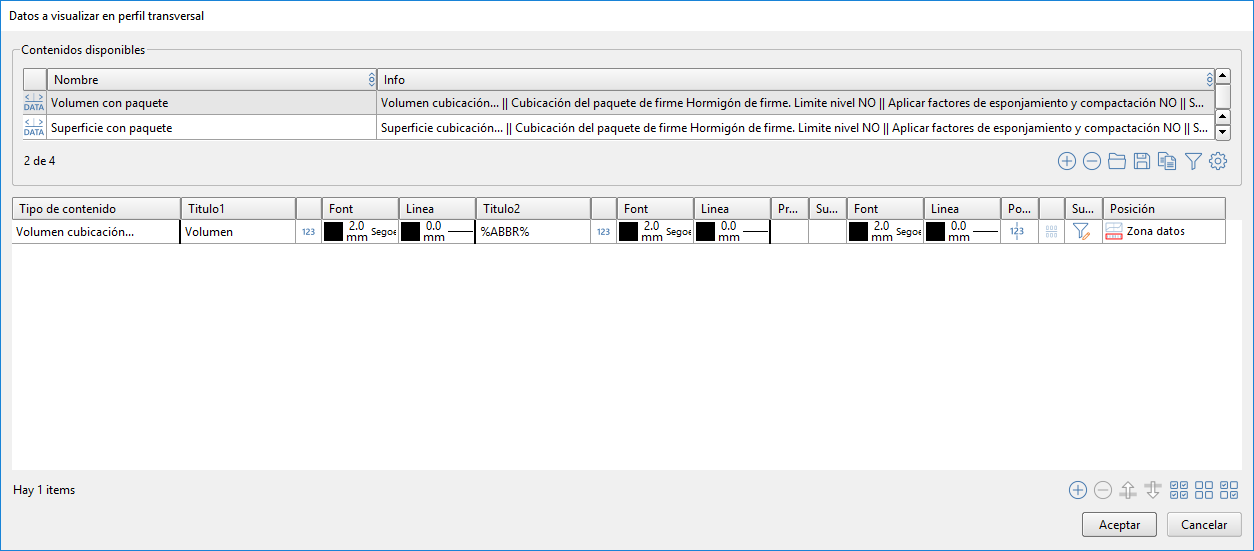Click Posición column header
Screen dimensions: 1254x551
click(x=1164, y=208)
